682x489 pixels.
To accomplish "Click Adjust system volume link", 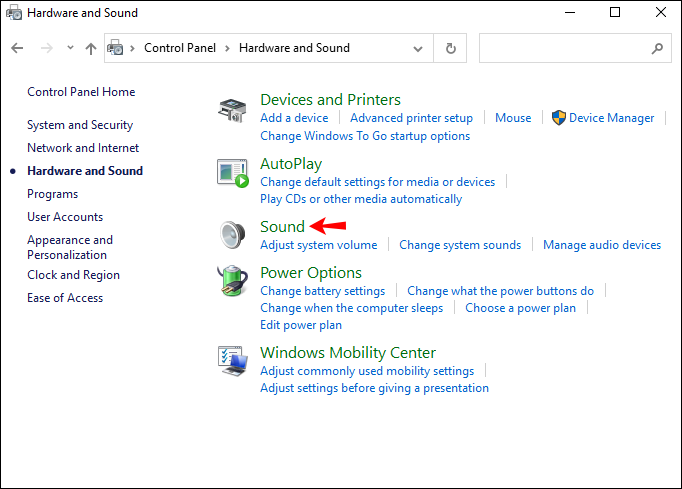I will tap(319, 245).
